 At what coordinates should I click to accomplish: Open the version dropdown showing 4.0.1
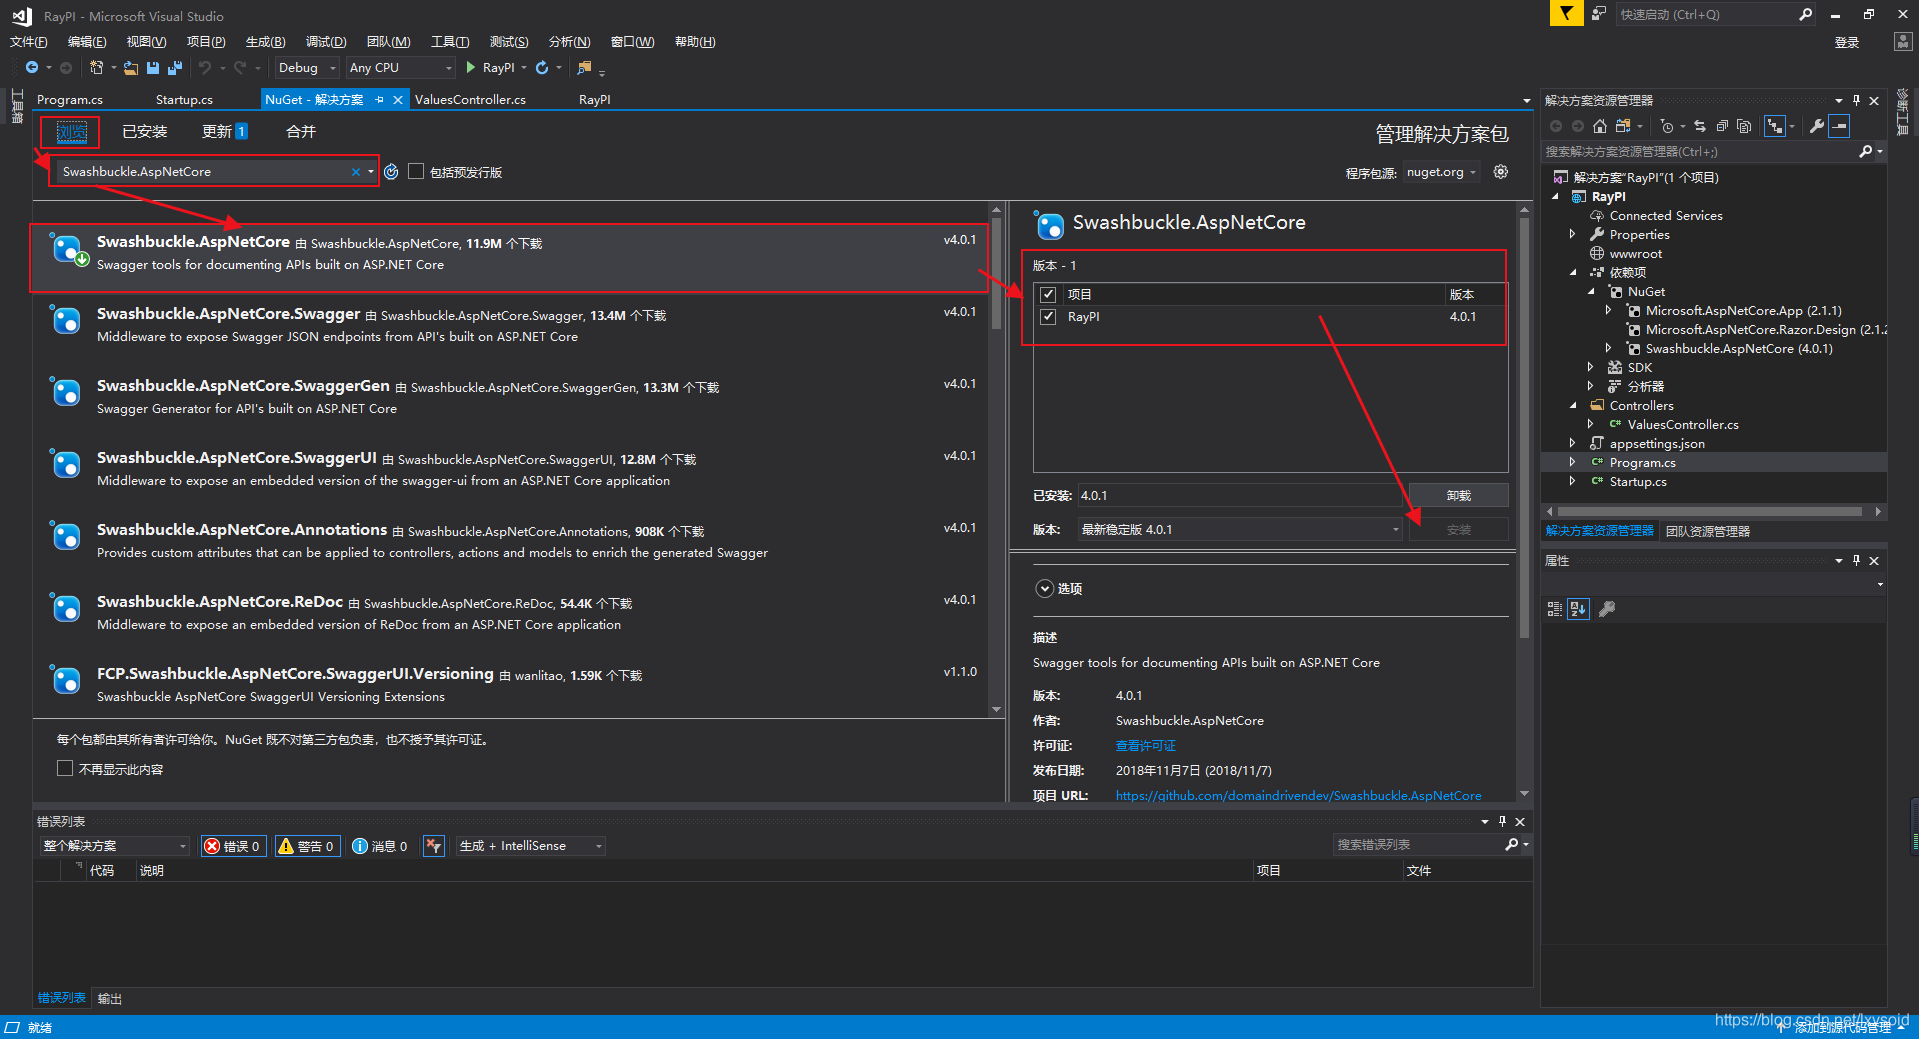(x=1240, y=530)
